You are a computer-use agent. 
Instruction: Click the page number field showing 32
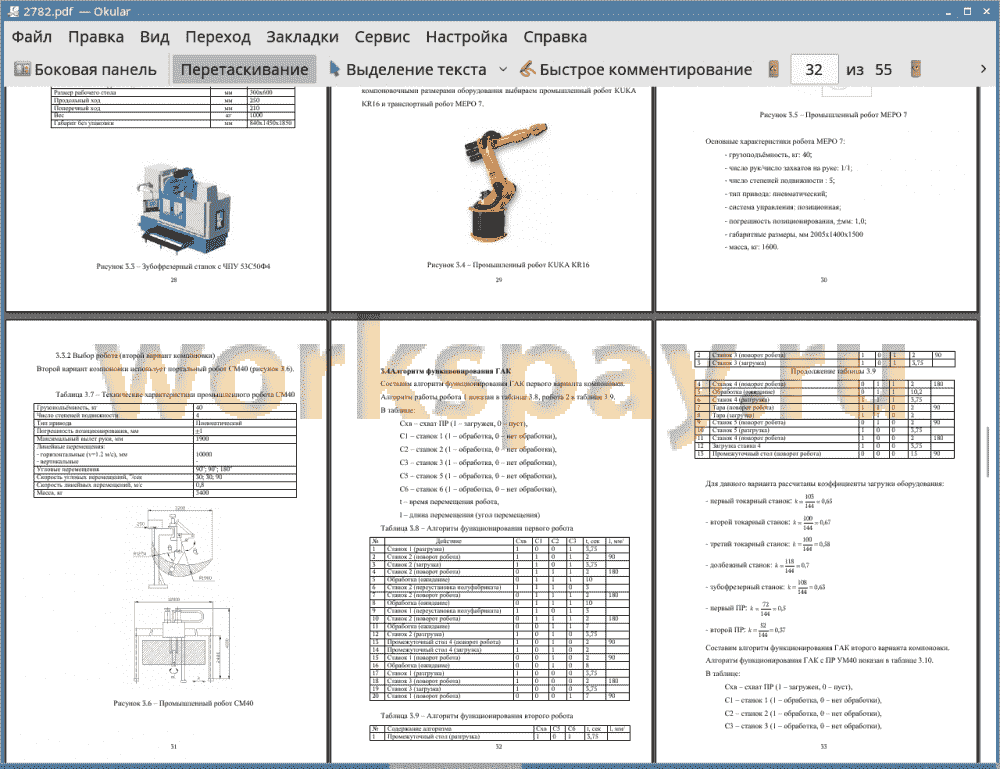(814, 70)
